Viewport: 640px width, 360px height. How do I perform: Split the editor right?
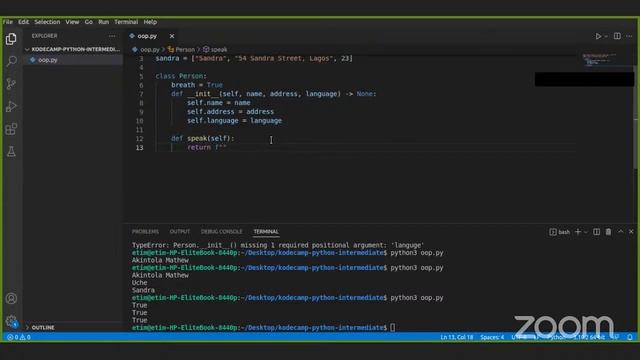pyautogui.click(x=617, y=36)
